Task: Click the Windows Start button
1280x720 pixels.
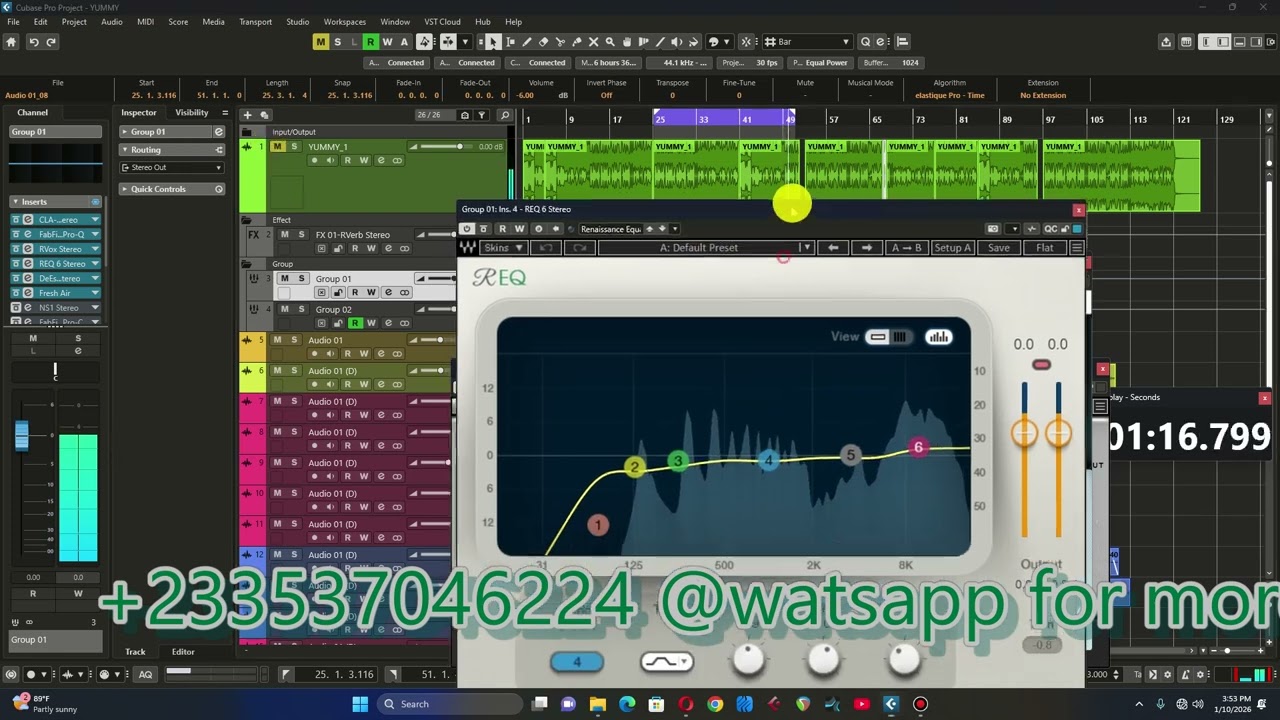Action: pos(360,704)
